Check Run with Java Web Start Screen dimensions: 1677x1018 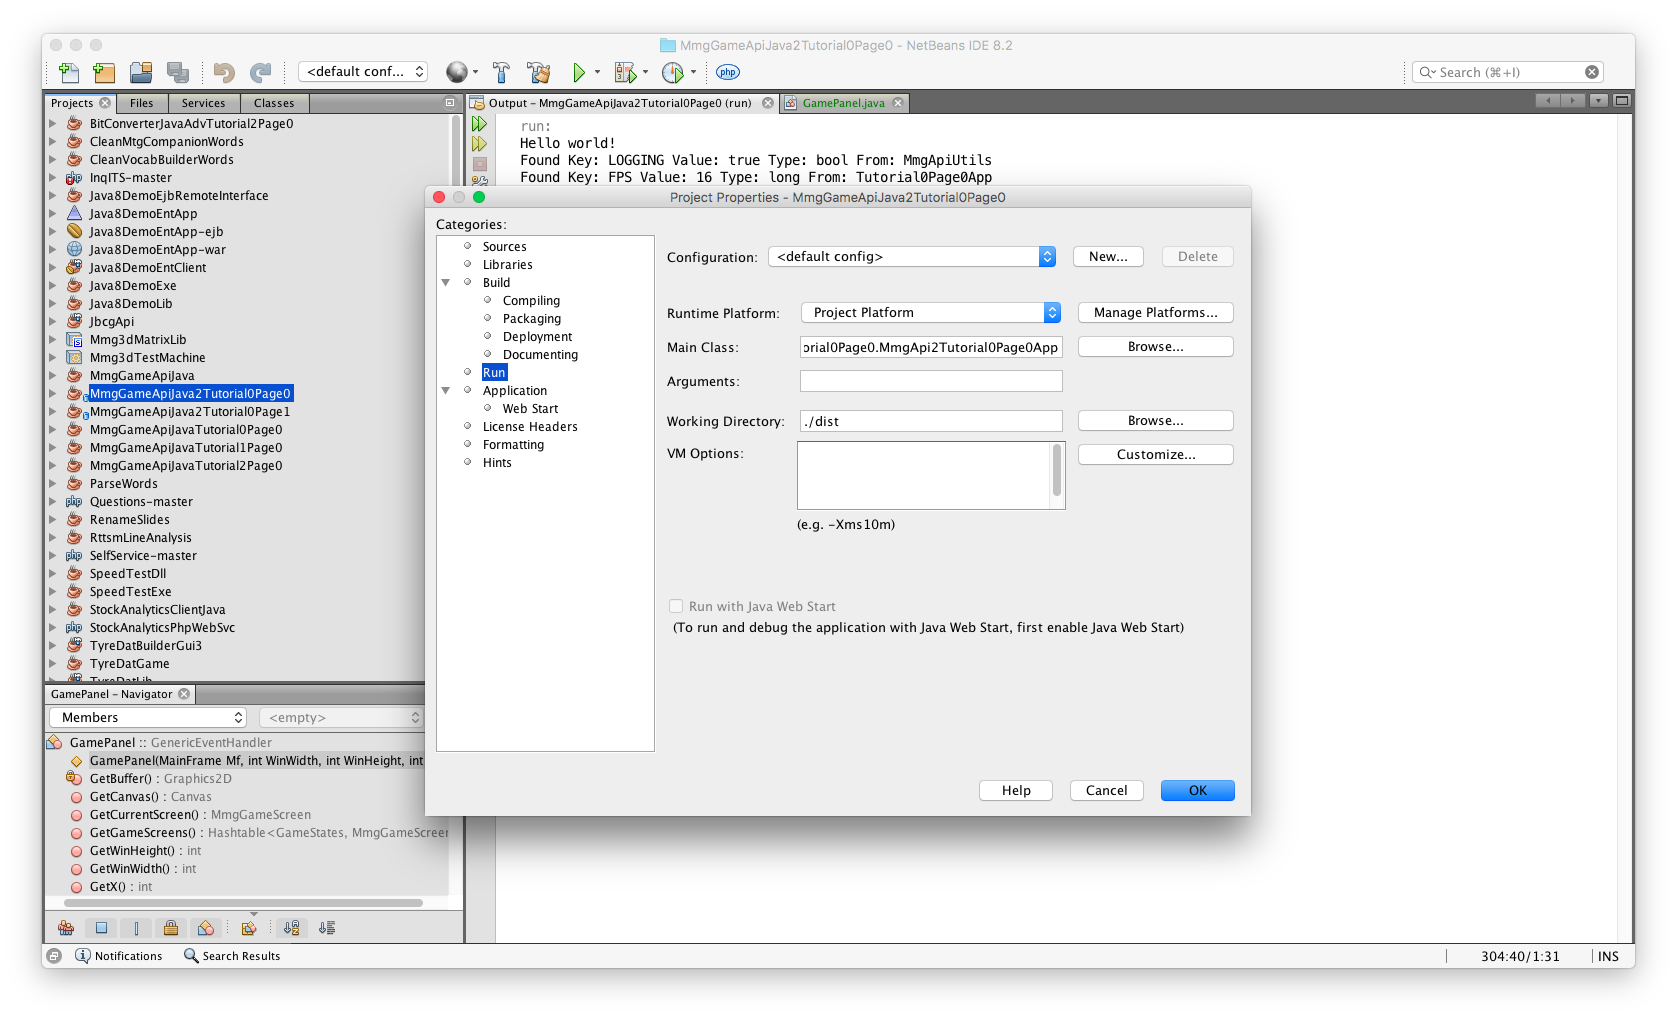tap(676, 606)
